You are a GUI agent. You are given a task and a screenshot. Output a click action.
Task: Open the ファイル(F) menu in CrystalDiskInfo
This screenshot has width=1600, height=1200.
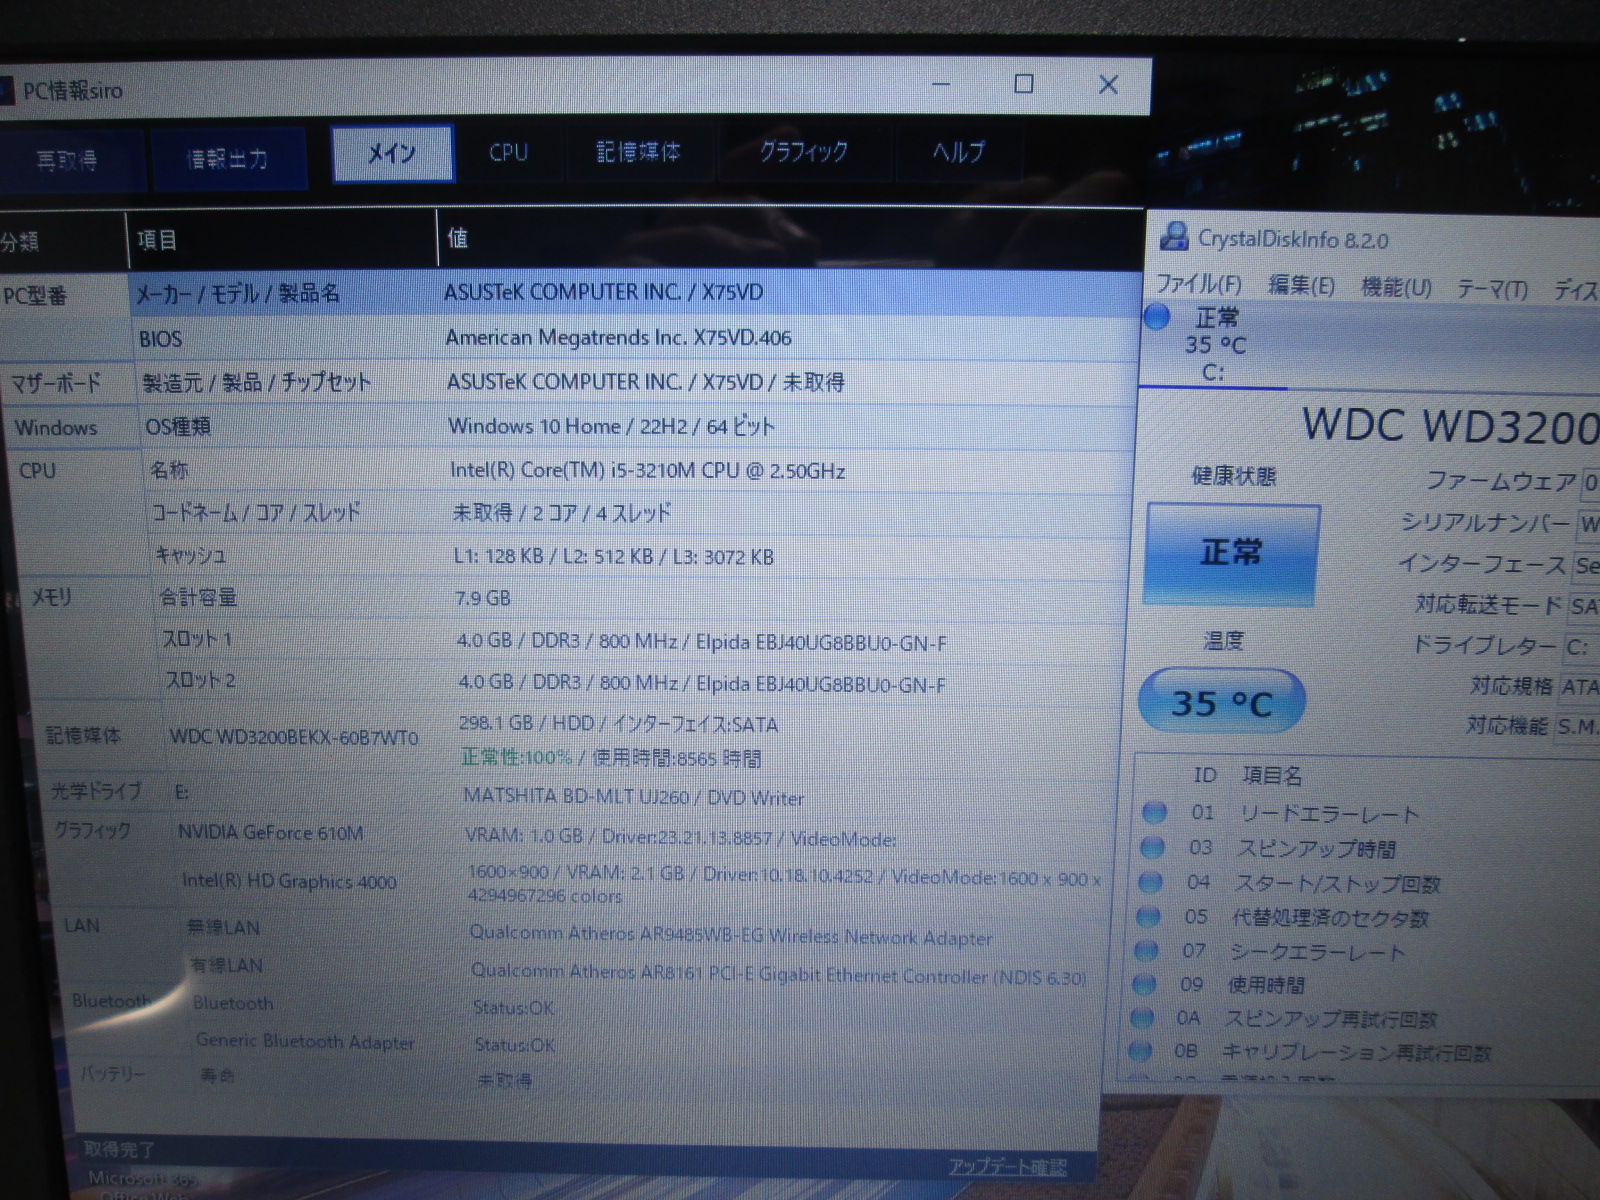click(1199, 284)
